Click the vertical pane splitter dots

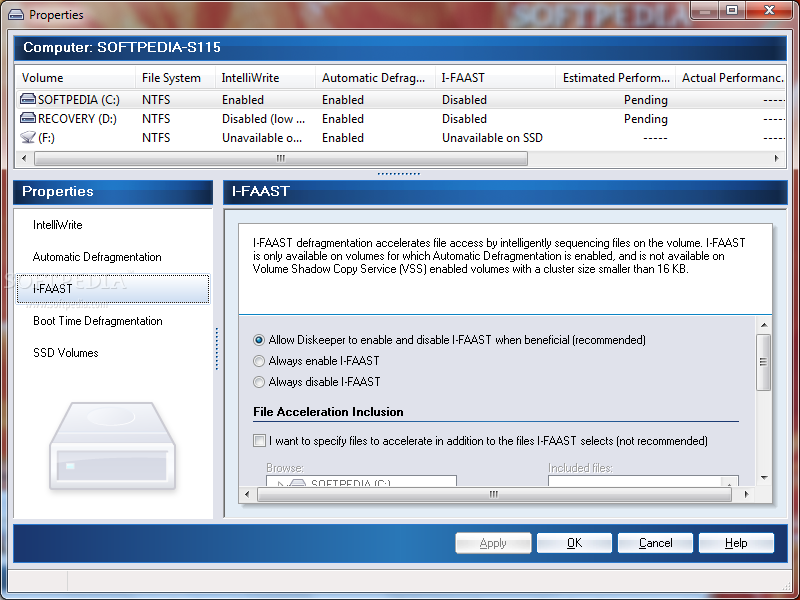pos(217,348)
